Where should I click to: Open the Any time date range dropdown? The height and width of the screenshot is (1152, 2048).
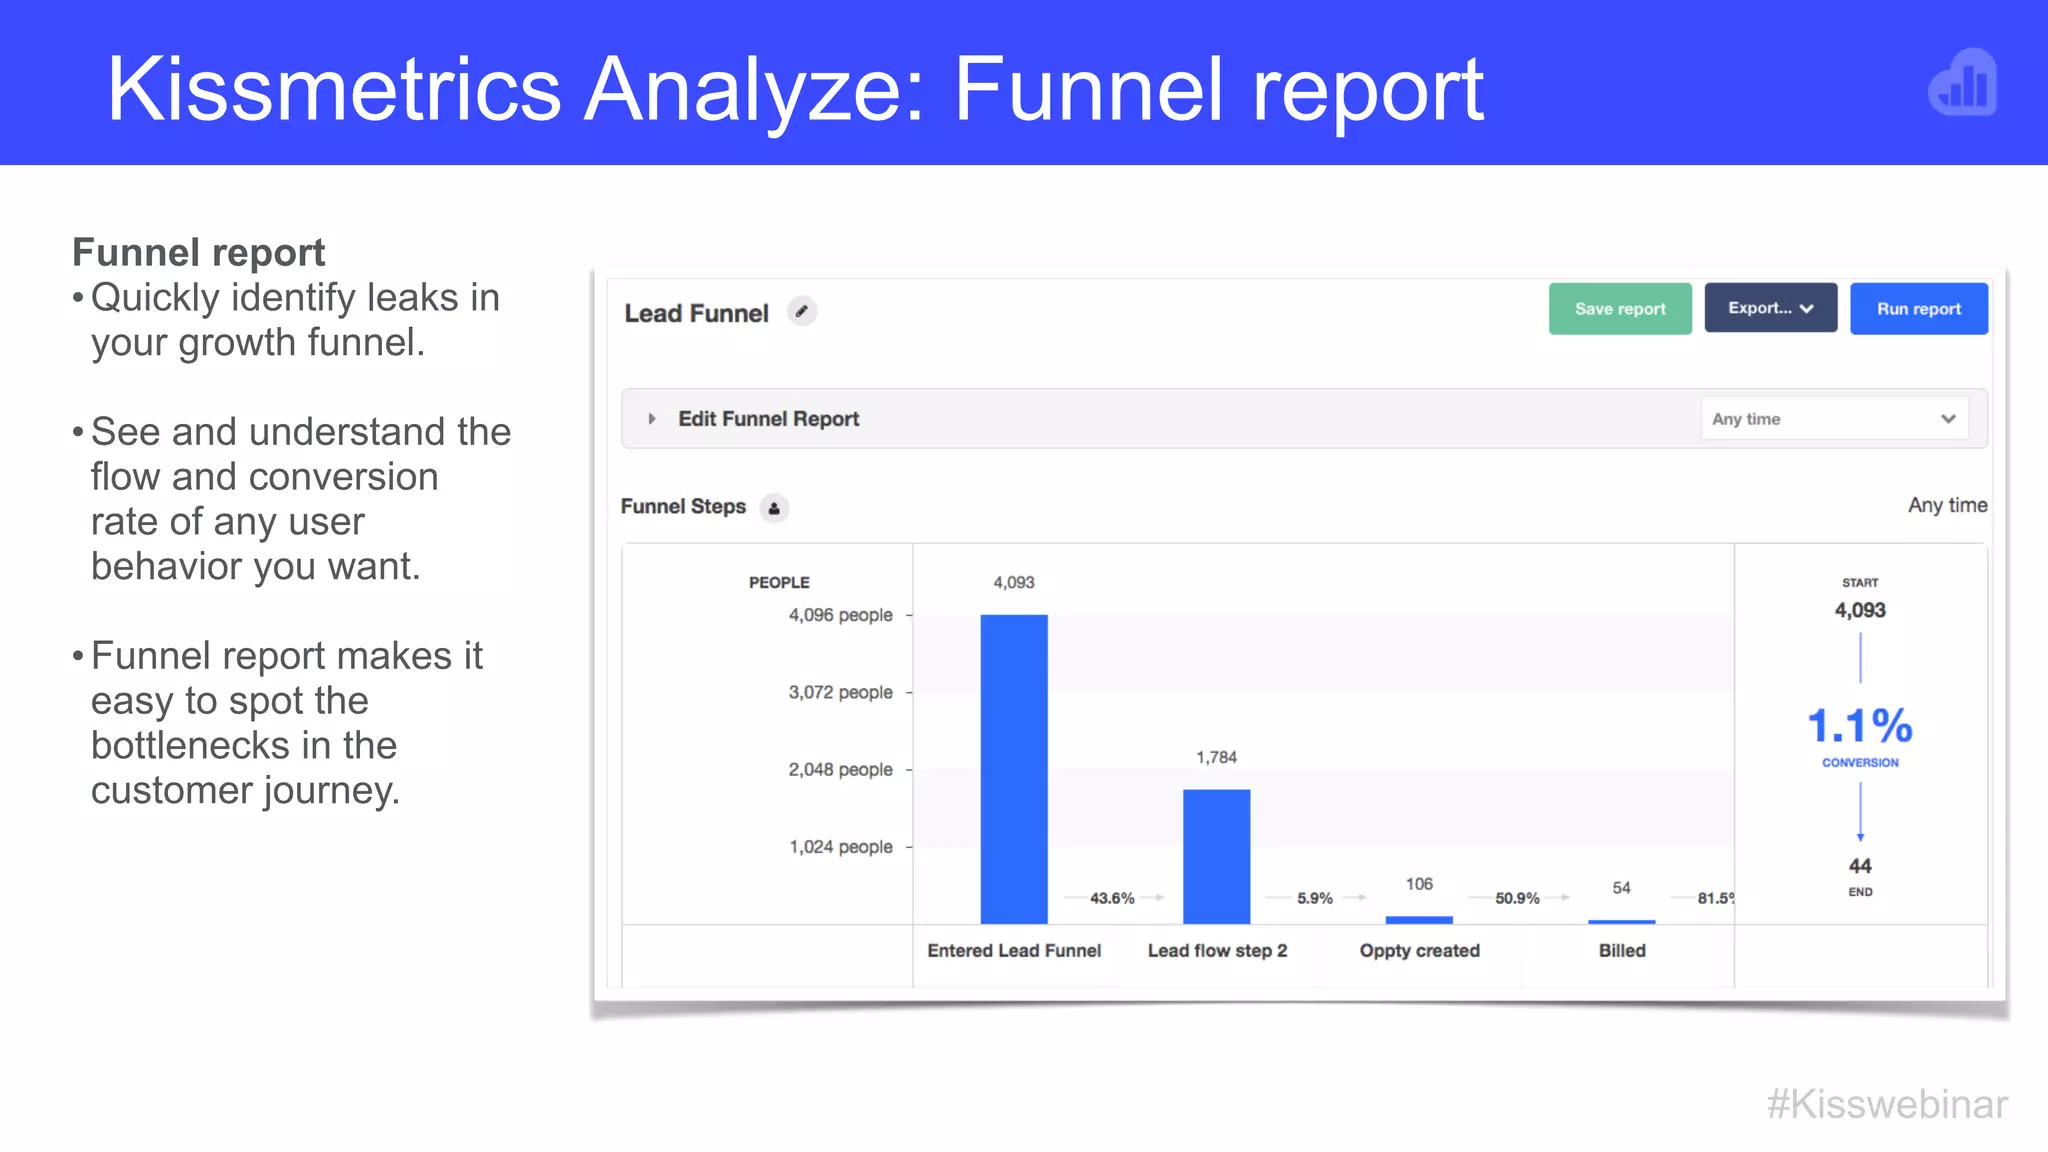click(1834, 419)
